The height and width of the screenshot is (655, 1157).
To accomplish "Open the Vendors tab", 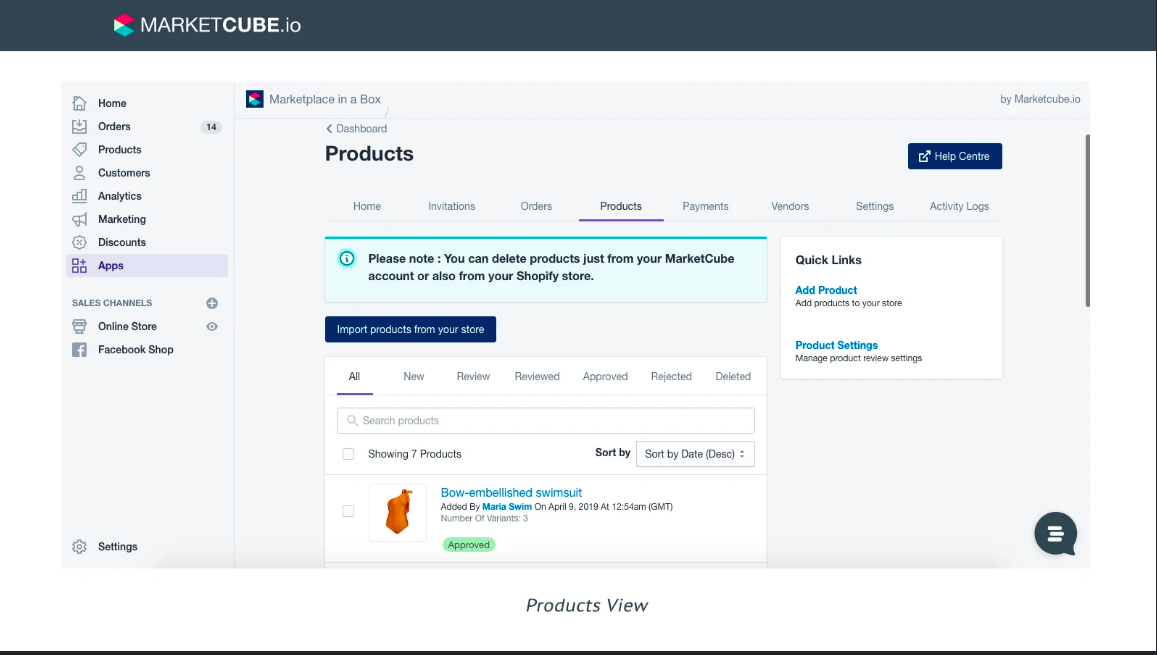I will click(x=790, y=207).
